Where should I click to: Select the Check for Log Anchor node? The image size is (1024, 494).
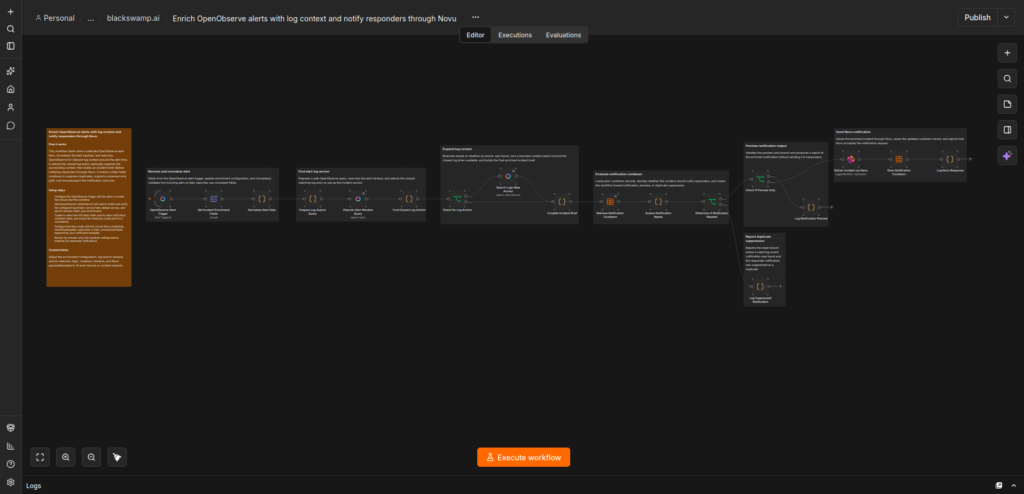pyautogui.click(x=457, y=199)
